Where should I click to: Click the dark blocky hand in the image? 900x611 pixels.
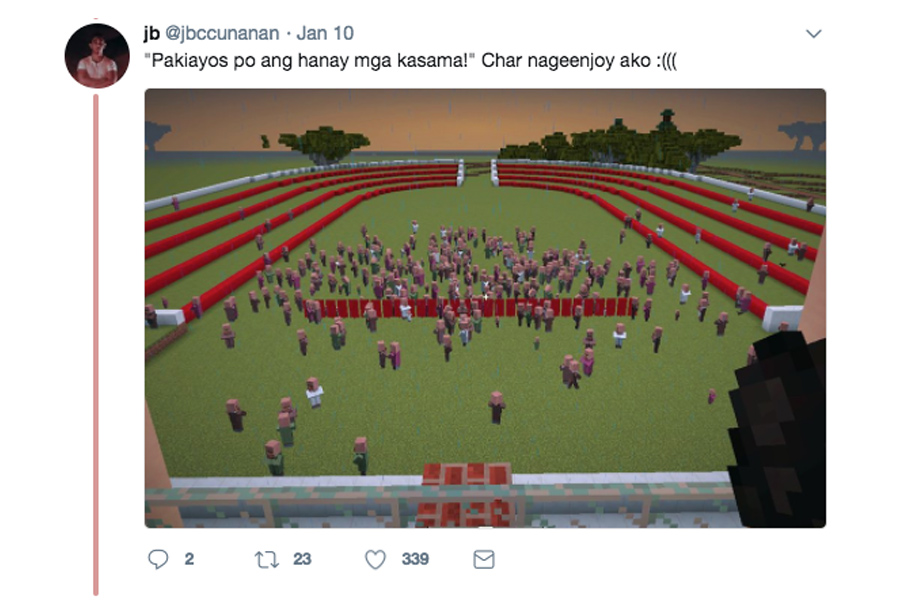click(778, 430)
